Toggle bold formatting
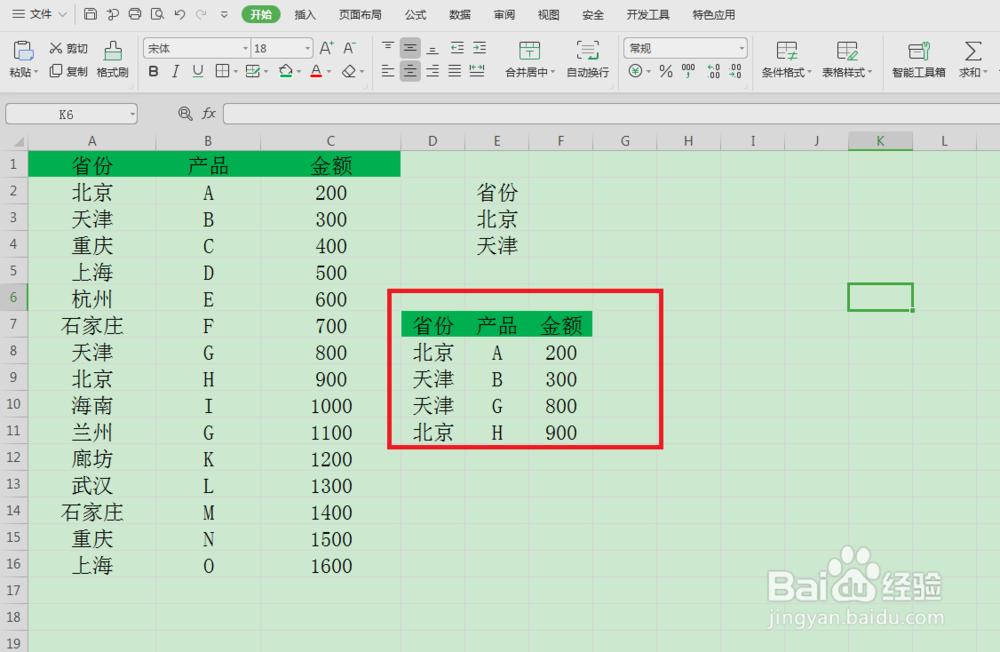Screen dimensions: 1000x652 [x=153, y=71]
